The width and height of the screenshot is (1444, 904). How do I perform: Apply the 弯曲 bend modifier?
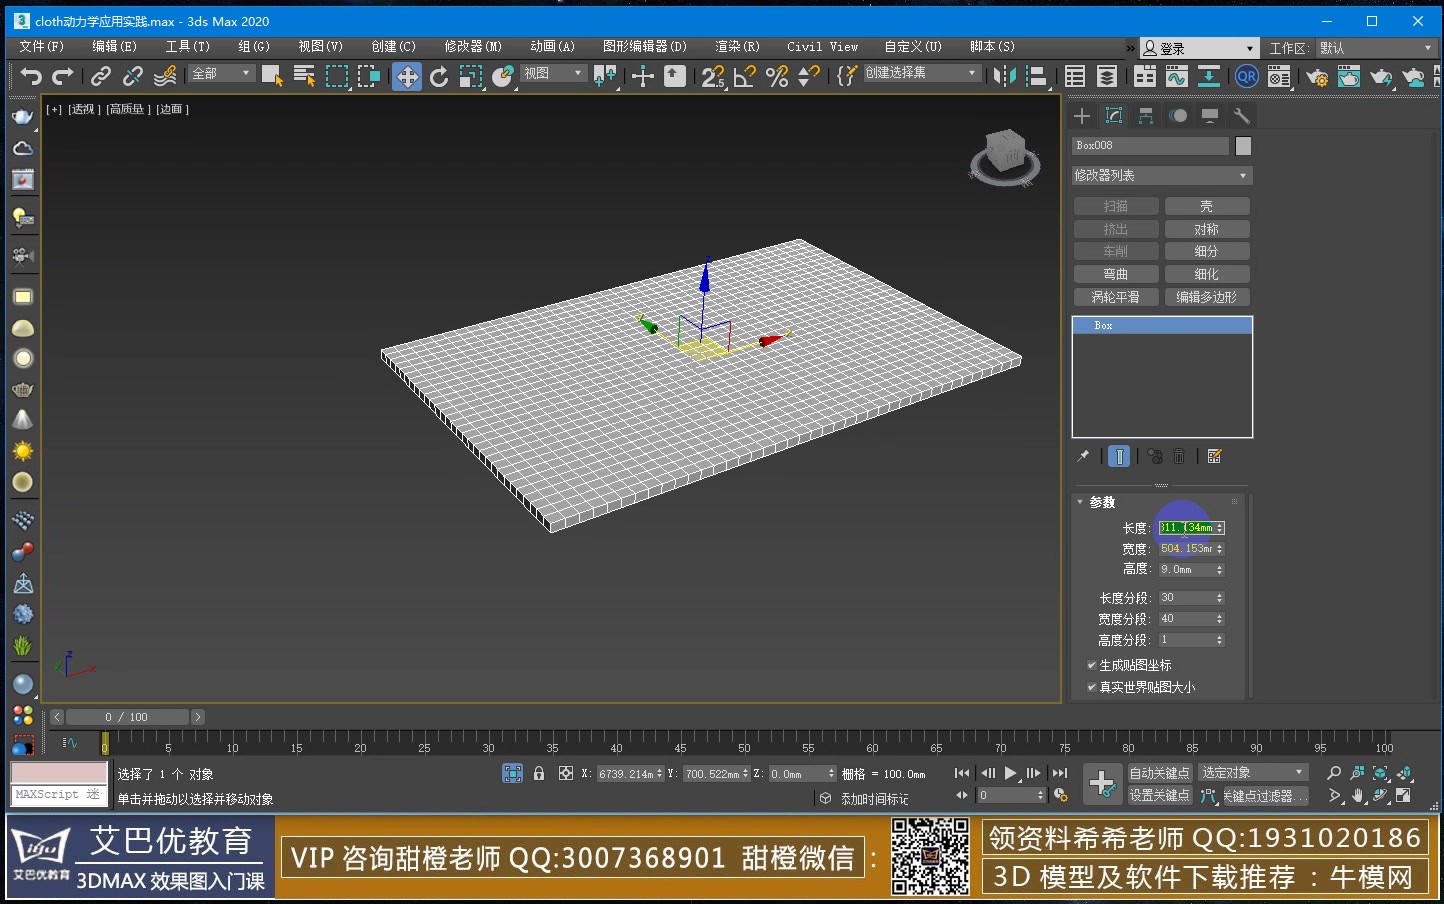(1115, 273)
